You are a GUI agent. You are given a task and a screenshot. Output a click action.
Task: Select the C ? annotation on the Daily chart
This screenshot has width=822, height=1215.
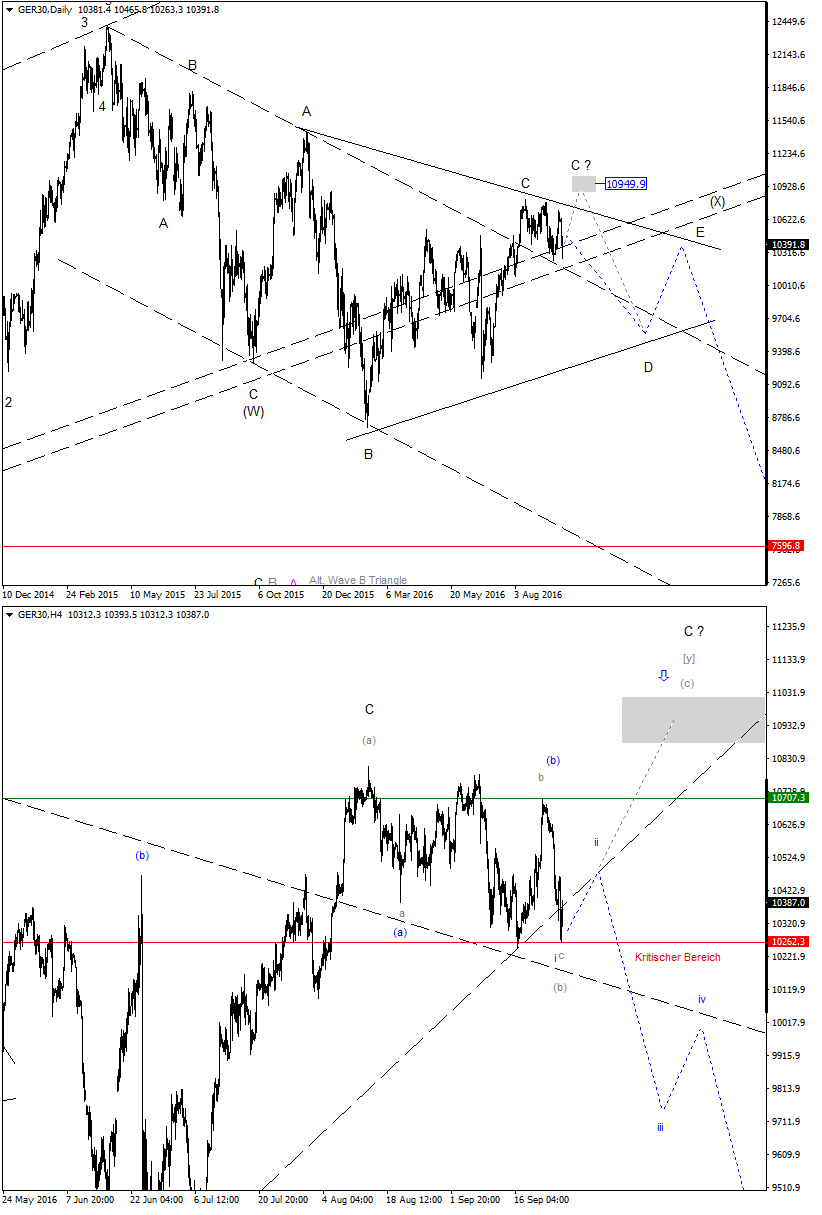[580, 163]
